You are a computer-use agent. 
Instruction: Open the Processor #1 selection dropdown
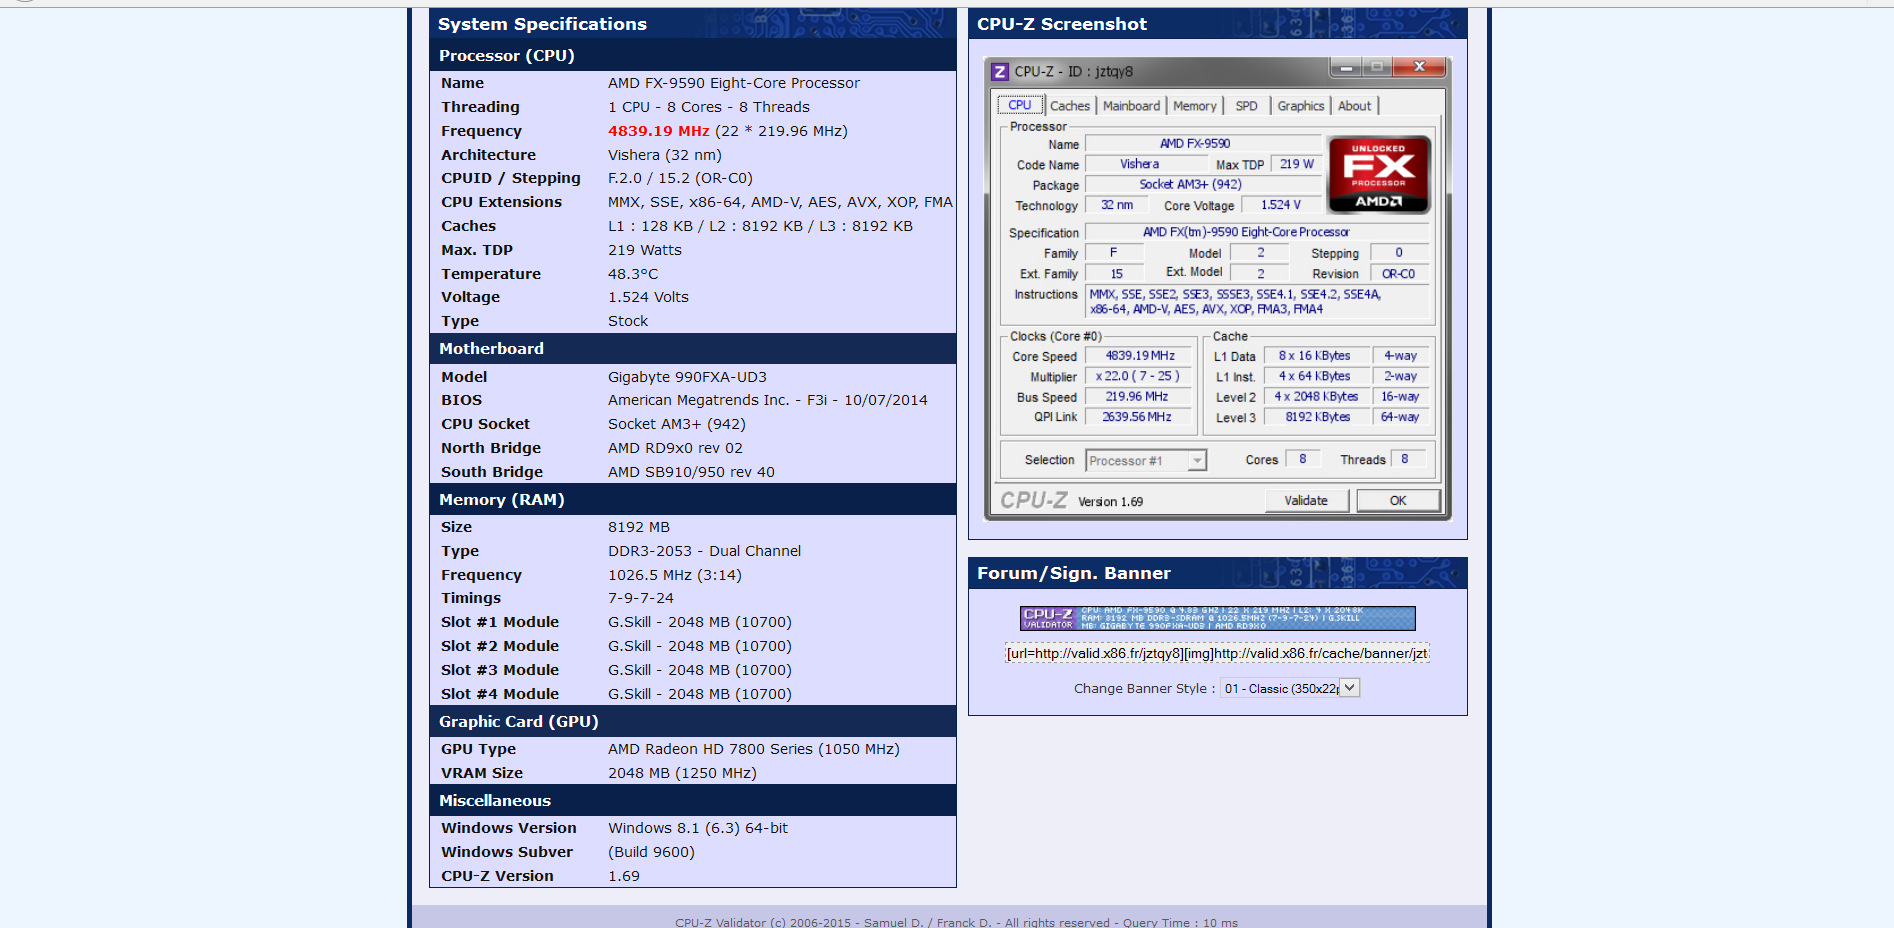[x=1146, y=460]
